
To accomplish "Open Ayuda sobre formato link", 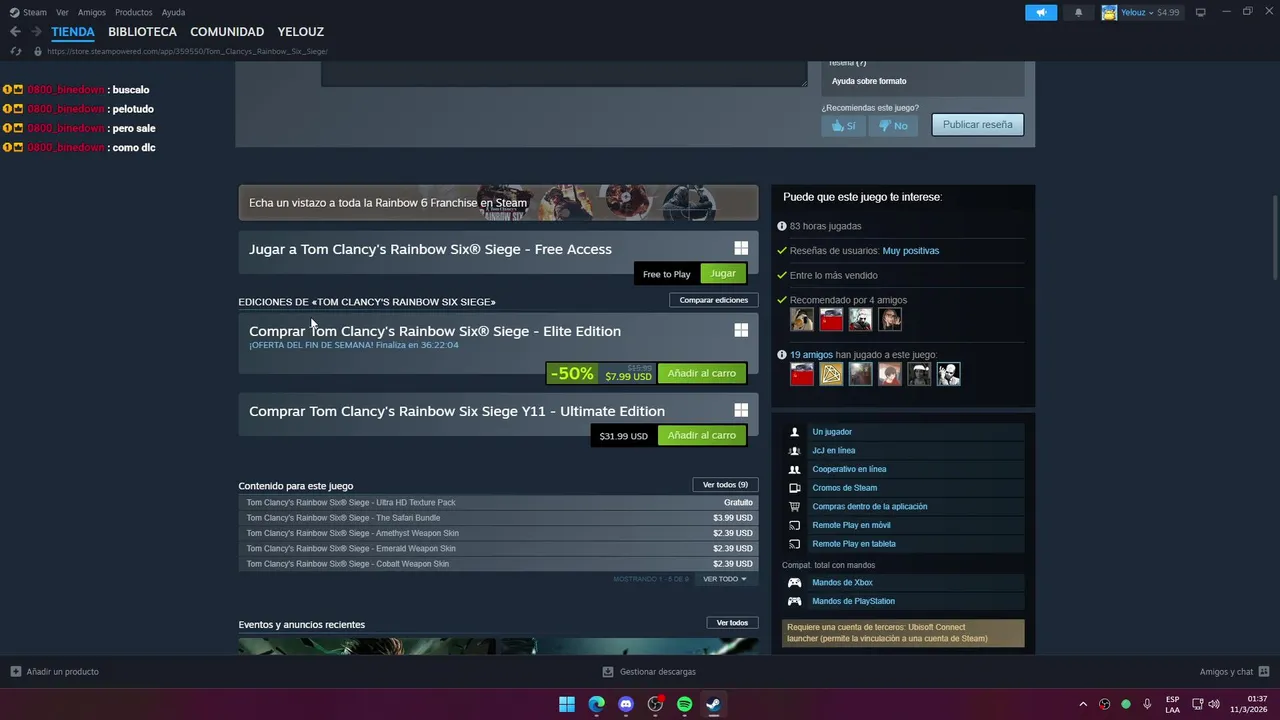I will [x=869, y=81].
